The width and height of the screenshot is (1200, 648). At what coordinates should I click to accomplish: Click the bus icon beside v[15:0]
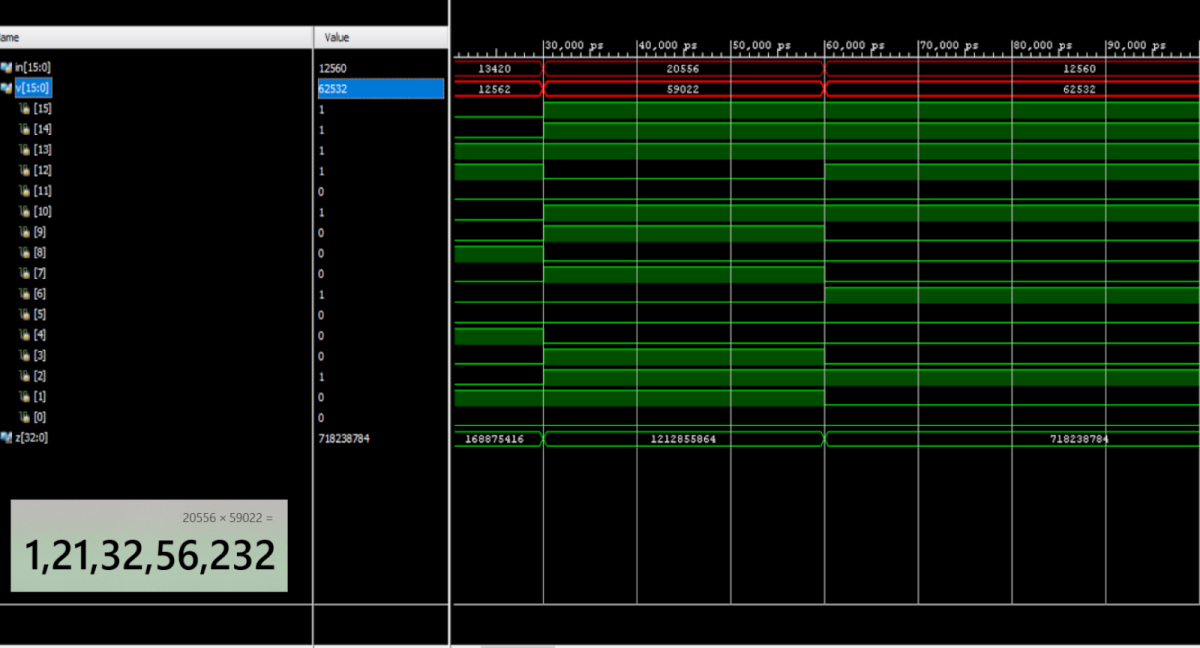(x=6, y=88)
